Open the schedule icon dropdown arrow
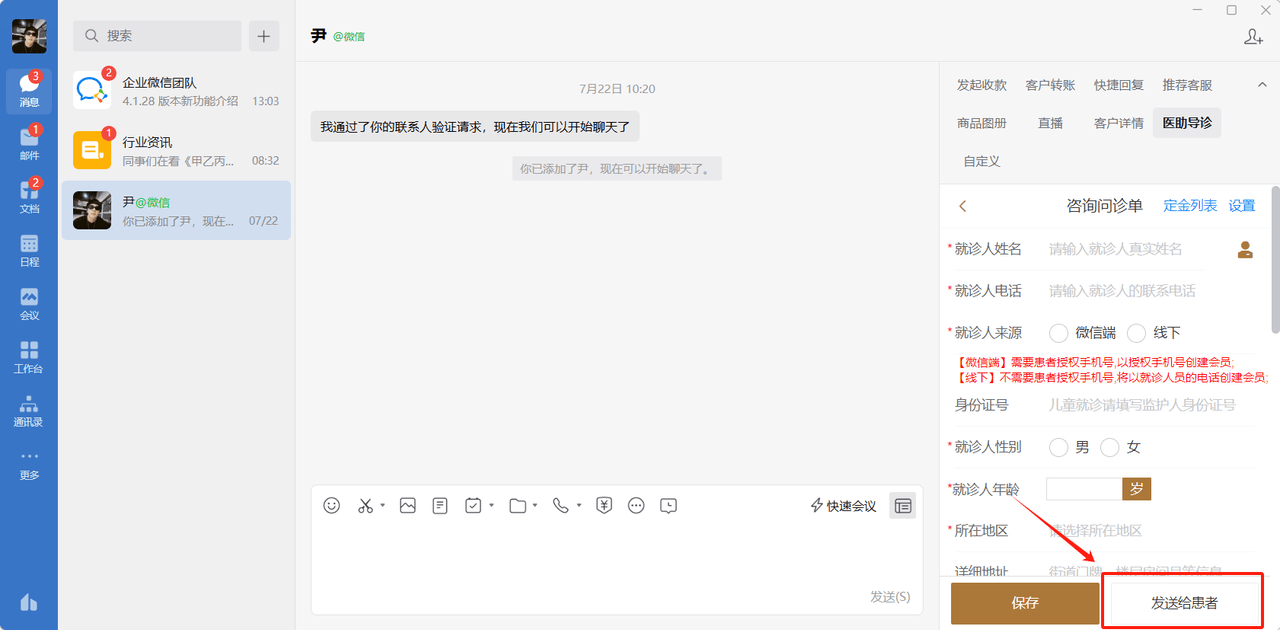Screen dimensions: 1280x630 click(x=492, y=507)
